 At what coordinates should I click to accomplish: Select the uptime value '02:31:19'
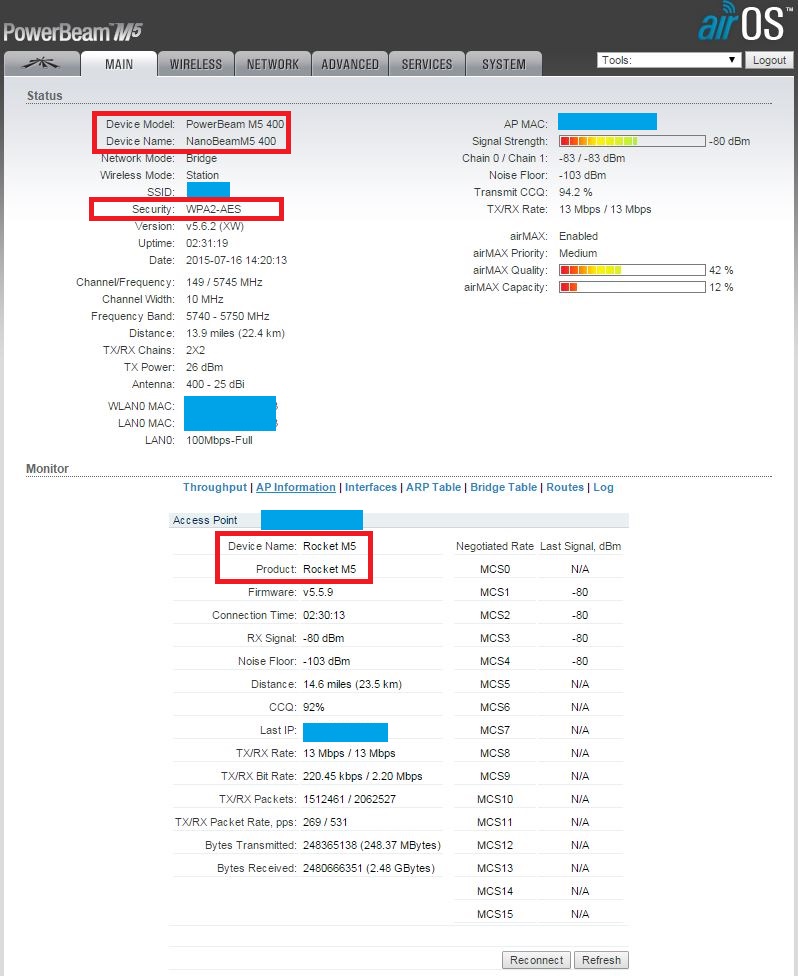[207, 243]
